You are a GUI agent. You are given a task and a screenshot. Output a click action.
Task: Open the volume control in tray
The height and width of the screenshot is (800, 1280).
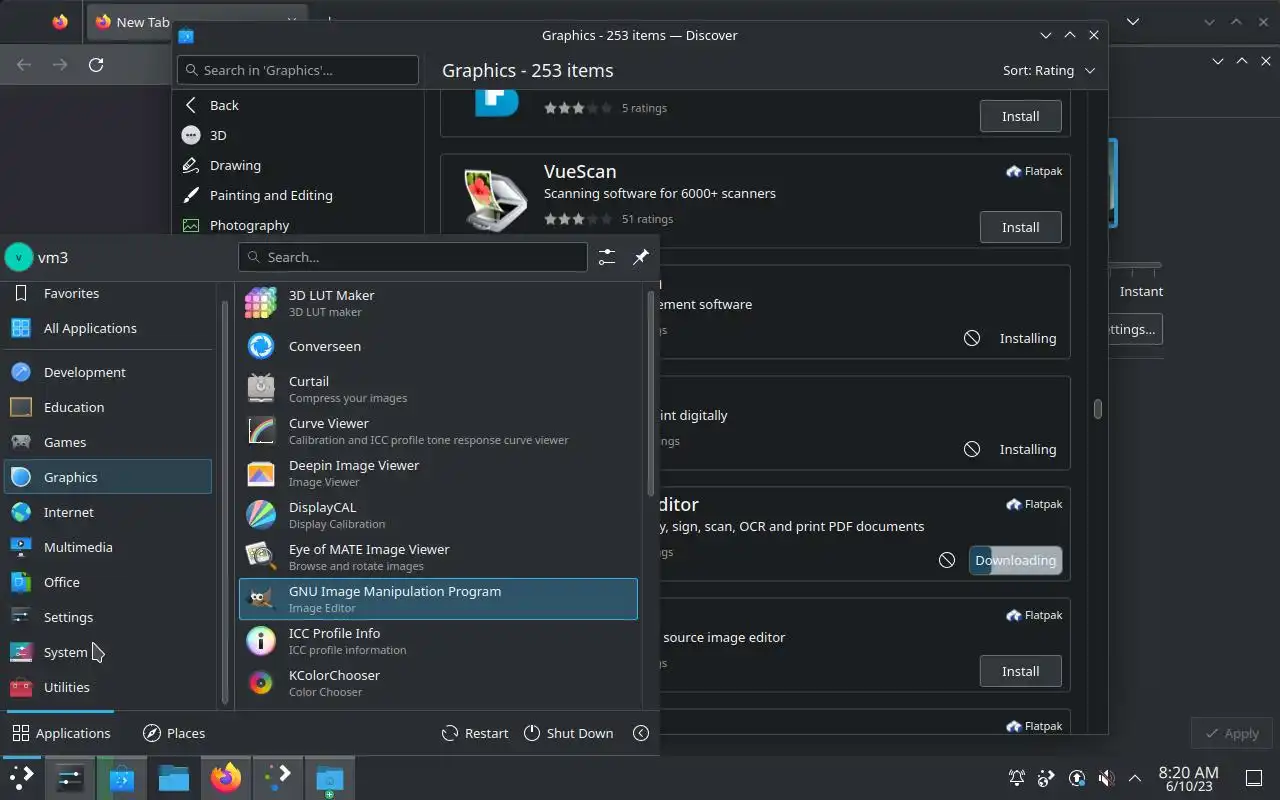point(1106,777)
